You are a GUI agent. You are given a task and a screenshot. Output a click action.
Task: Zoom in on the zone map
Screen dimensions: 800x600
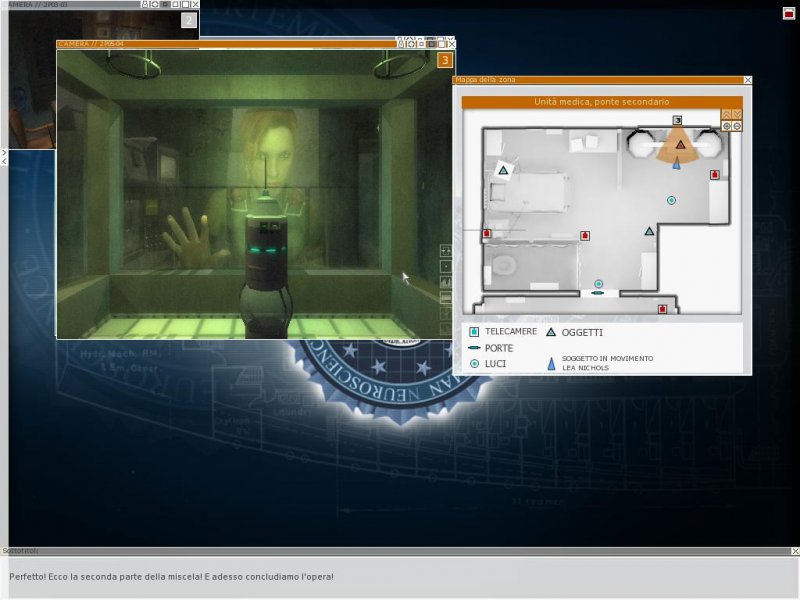[727, 126]
